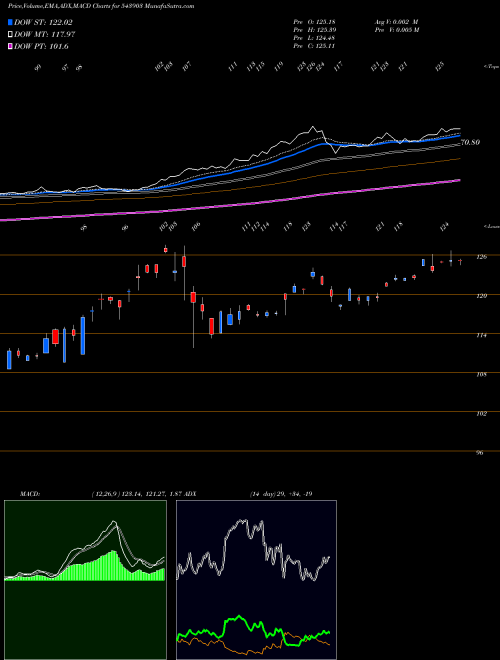Click the magenta DOW PT legend swatch
The height and width of the screenshot is (660, 500).
click(10, 46)
